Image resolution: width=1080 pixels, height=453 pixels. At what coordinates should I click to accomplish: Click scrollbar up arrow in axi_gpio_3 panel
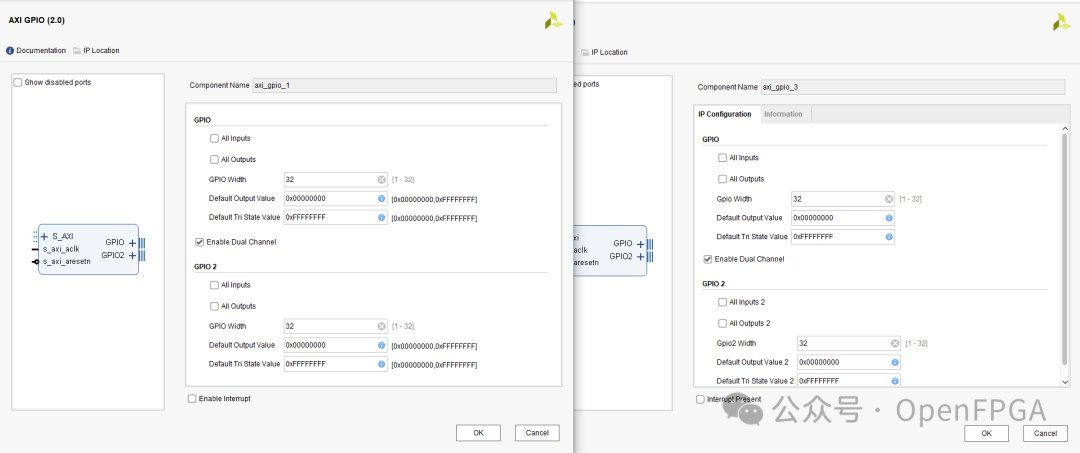pyautogui.click(x=1066, y=129)
